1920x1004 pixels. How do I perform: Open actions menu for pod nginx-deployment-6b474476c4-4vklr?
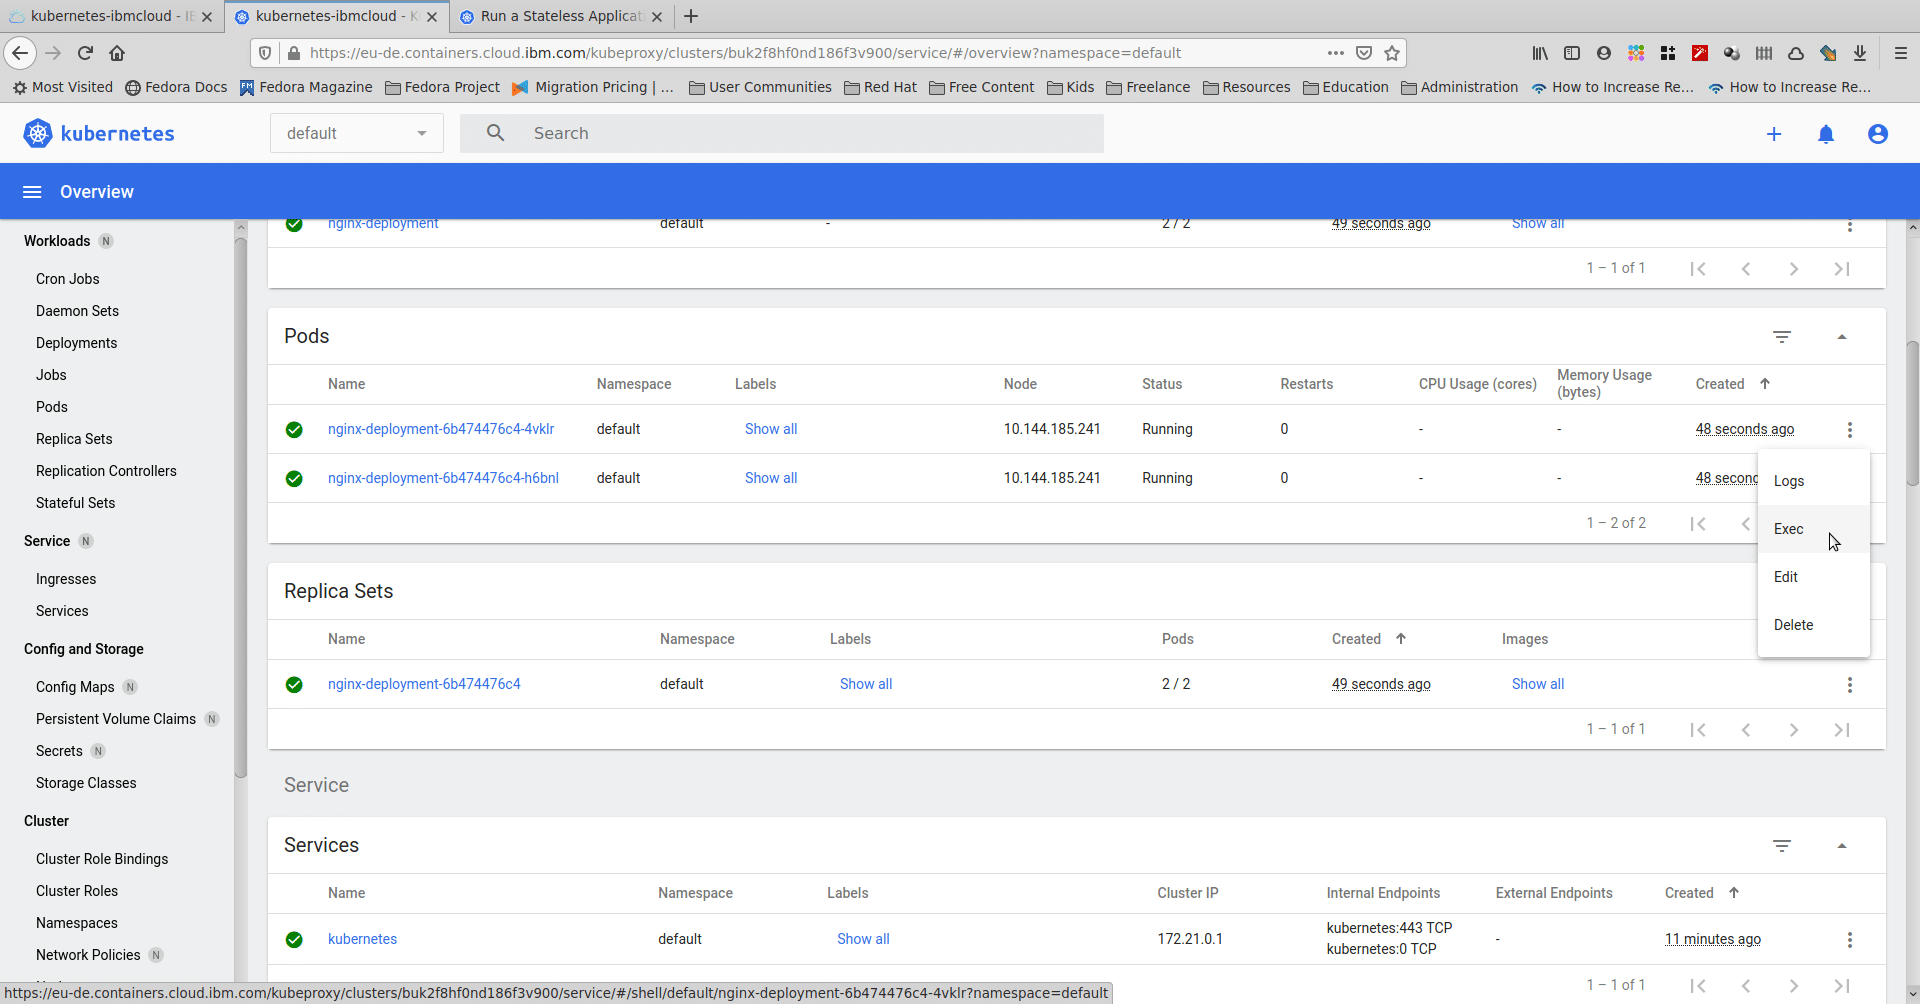[1850, 430]
